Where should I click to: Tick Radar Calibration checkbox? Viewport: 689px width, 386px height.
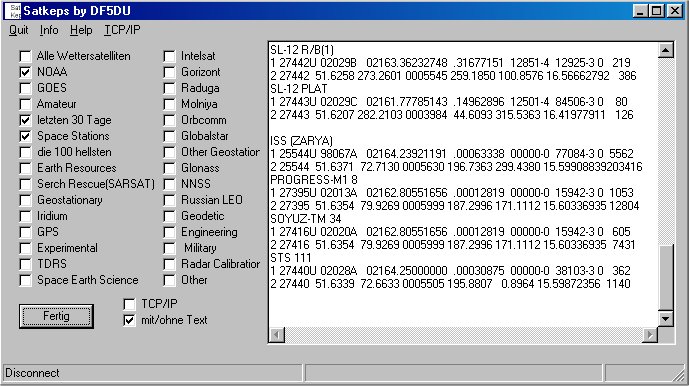tap(169, 264)
